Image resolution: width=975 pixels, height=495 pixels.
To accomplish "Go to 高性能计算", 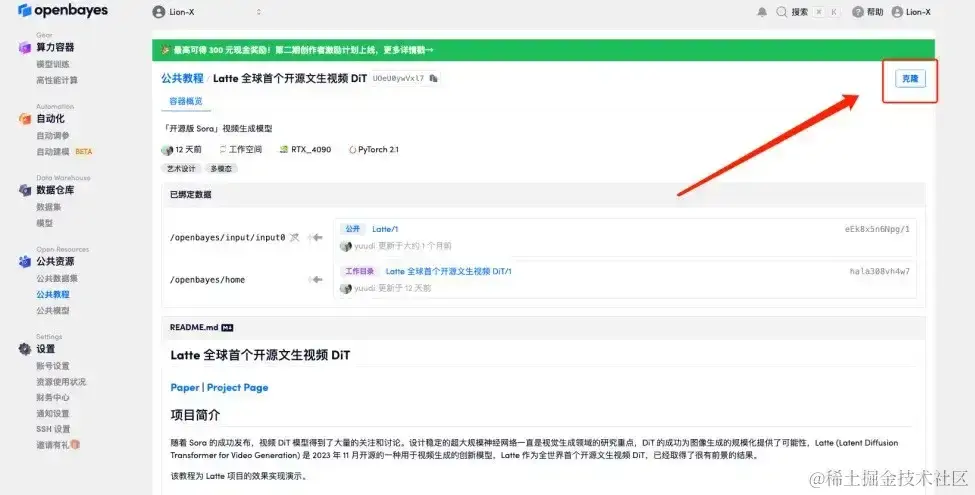I will point(57,80).
